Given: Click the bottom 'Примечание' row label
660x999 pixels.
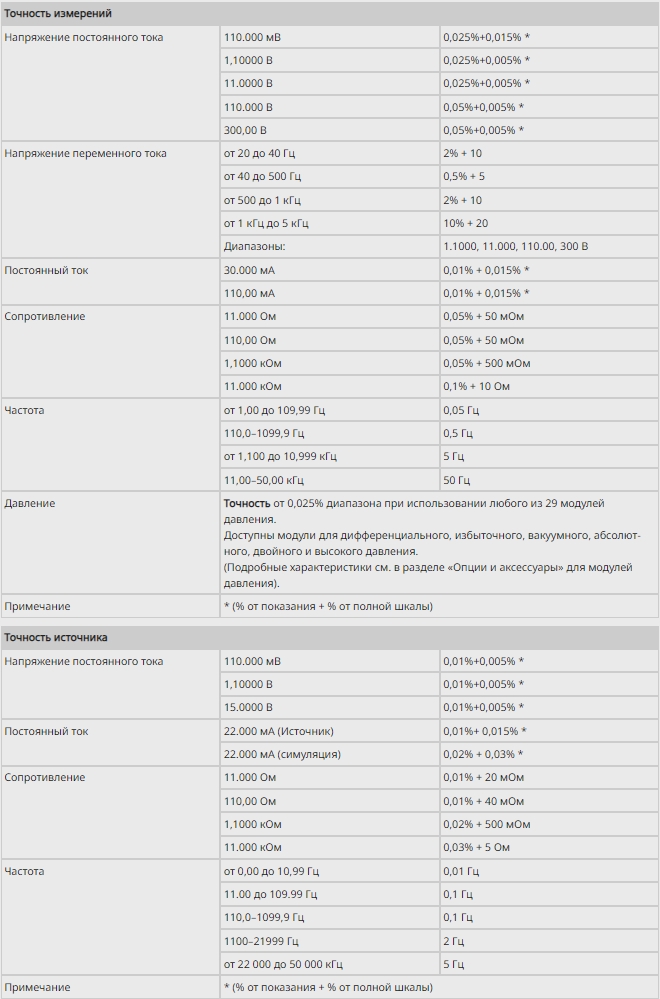Looking at the screenshot, I should pyautogui.click(x=38, y=987).
